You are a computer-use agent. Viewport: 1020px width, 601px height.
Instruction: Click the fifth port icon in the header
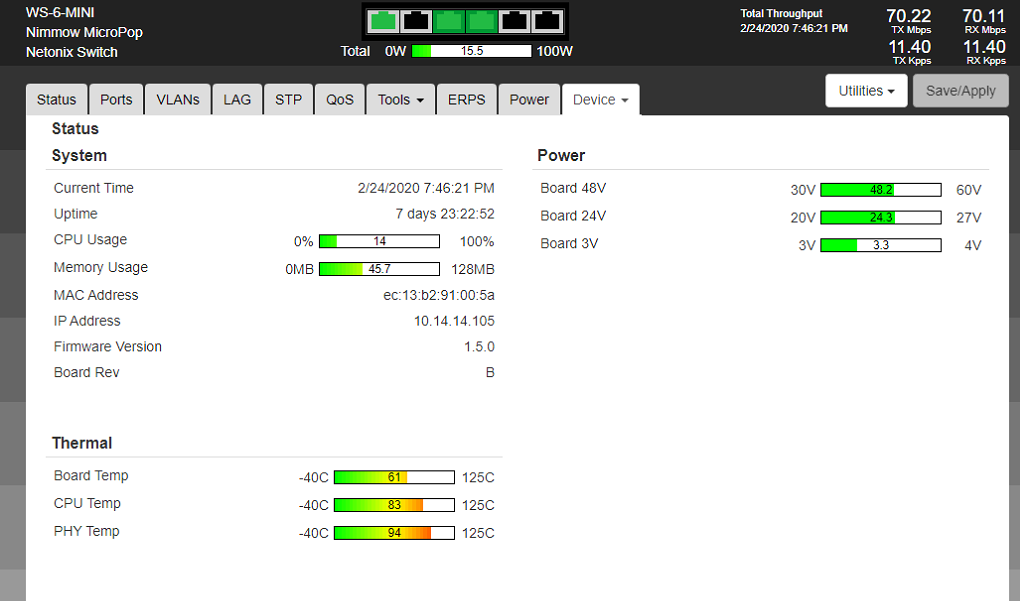pos(514,21)
